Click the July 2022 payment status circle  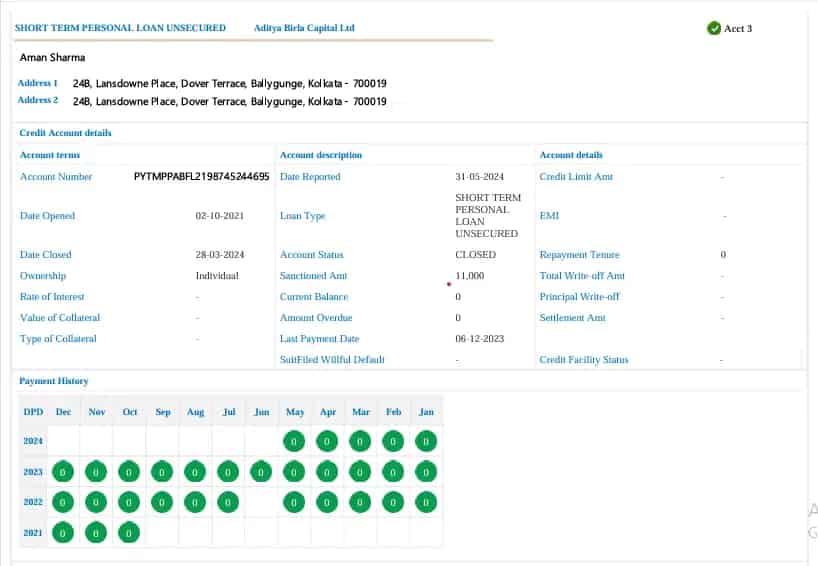(x=228, y=502)
